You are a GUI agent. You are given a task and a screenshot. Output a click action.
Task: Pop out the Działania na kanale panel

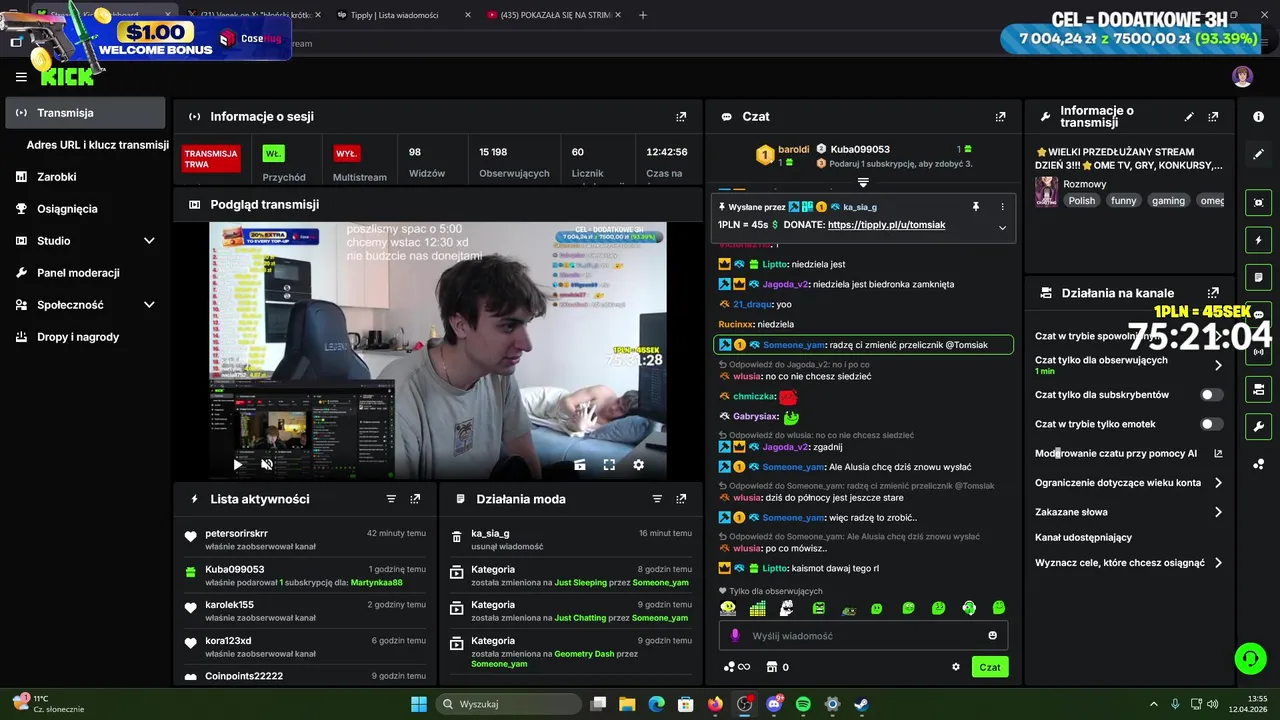[x=1213, y=293]
